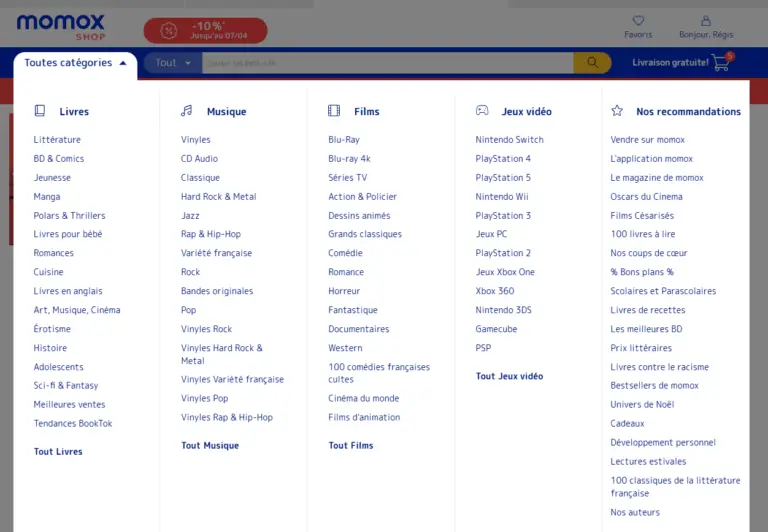Collapse the Toutes catégories menu
Screen dimensions: 768x532
coord(75,63)
